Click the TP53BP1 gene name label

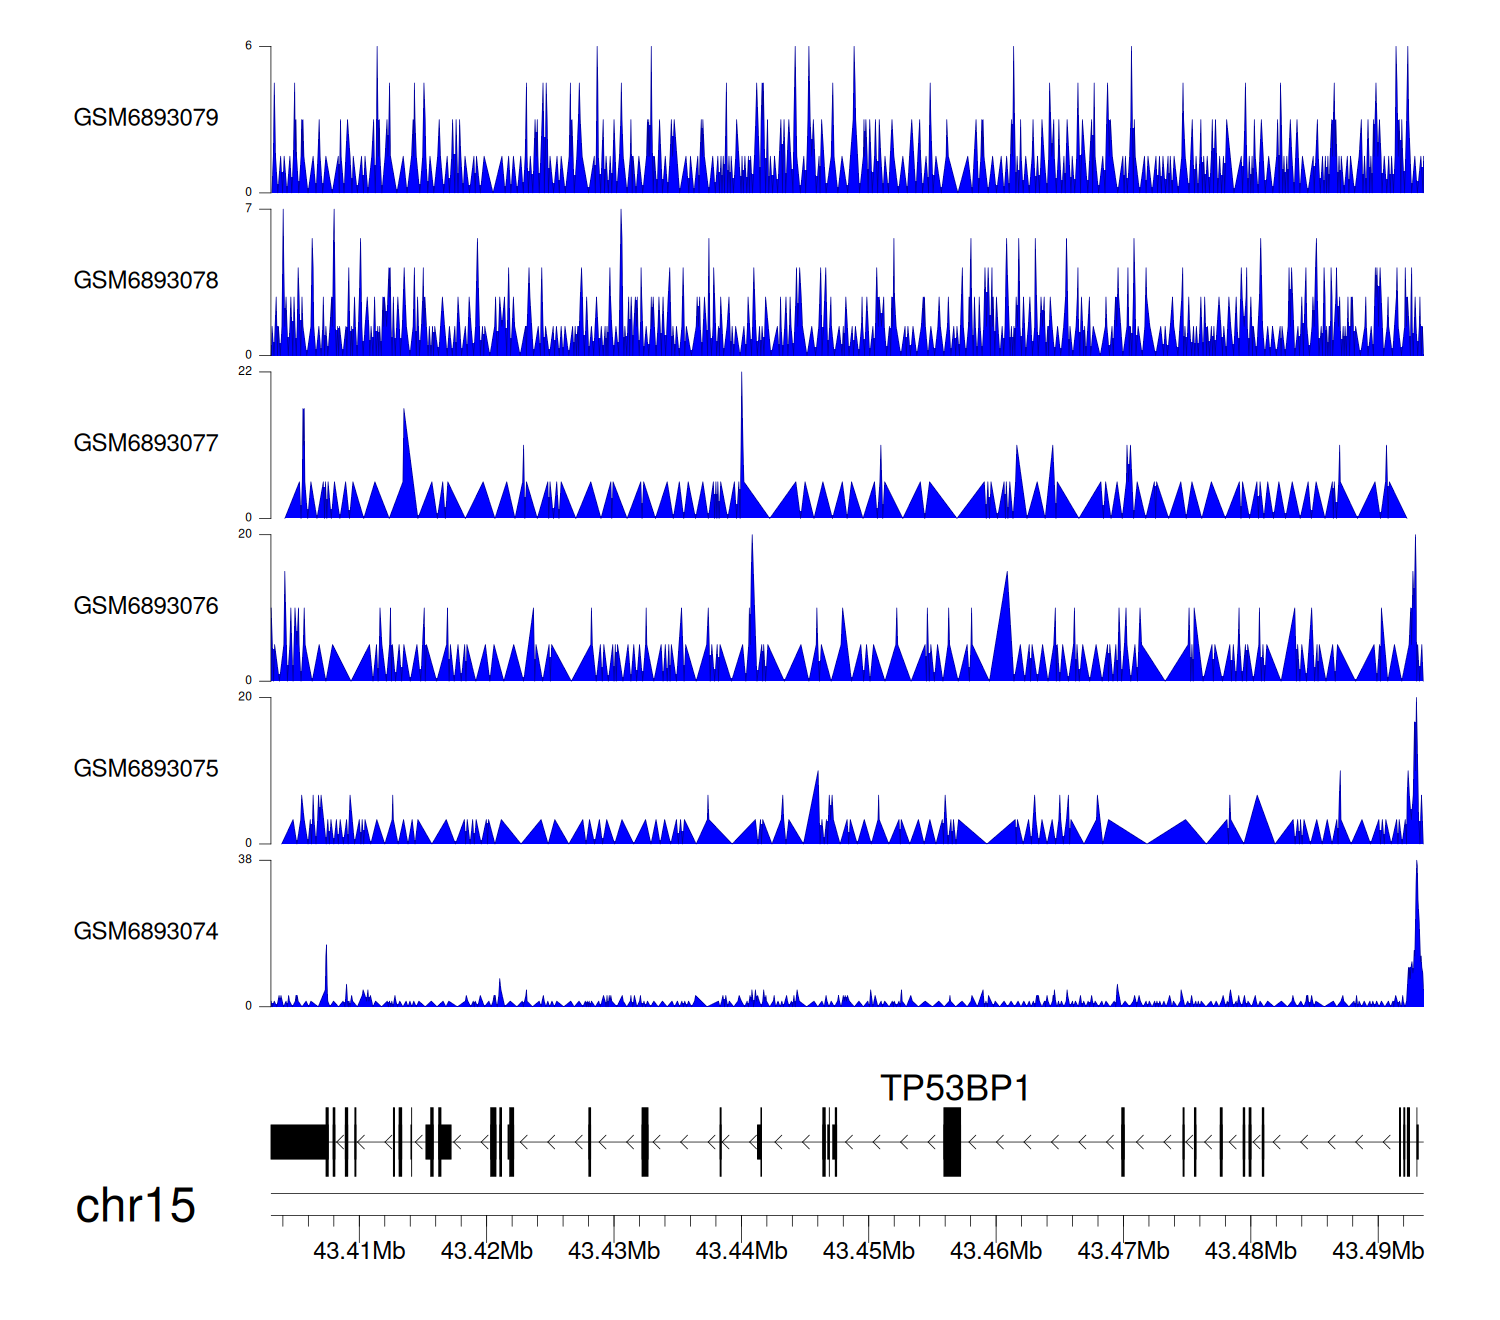(x=954, y=1088)
